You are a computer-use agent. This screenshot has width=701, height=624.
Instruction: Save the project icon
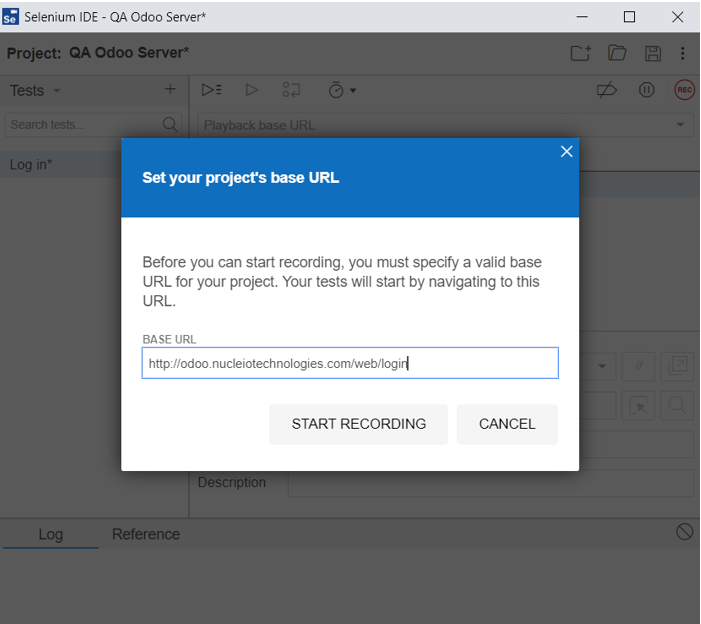(653, 53)
